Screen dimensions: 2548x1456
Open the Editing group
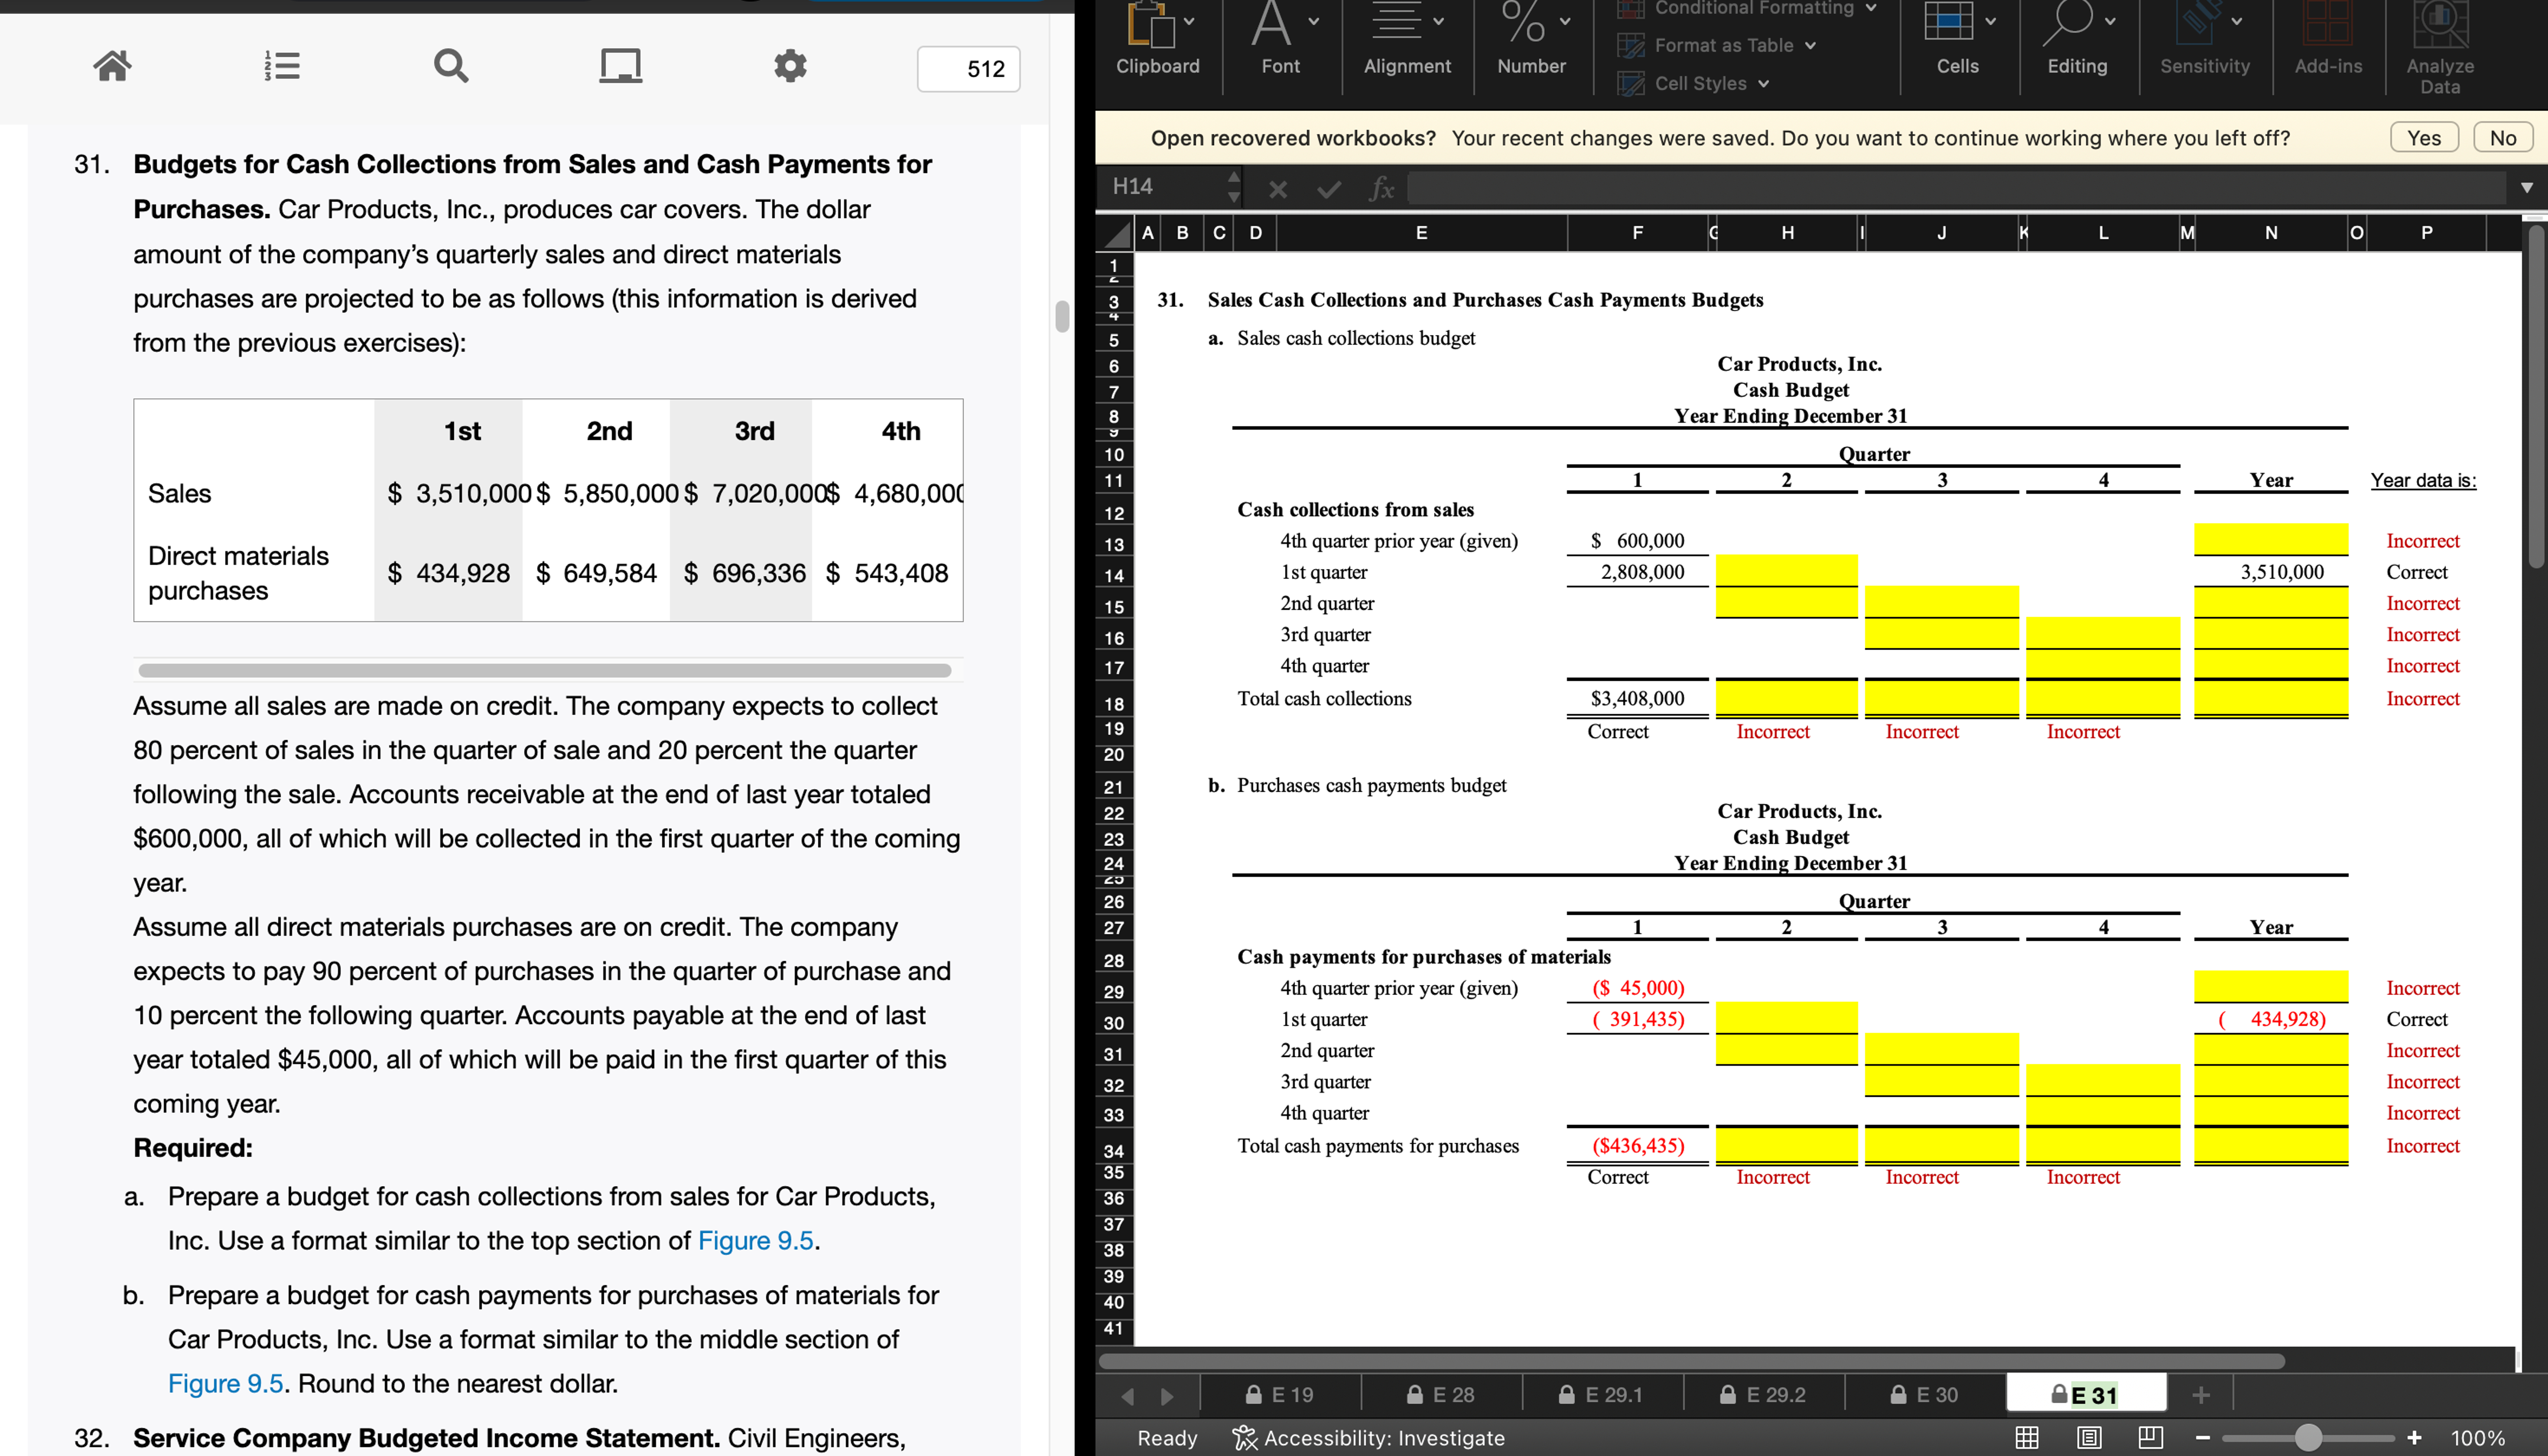point(2077,40)
